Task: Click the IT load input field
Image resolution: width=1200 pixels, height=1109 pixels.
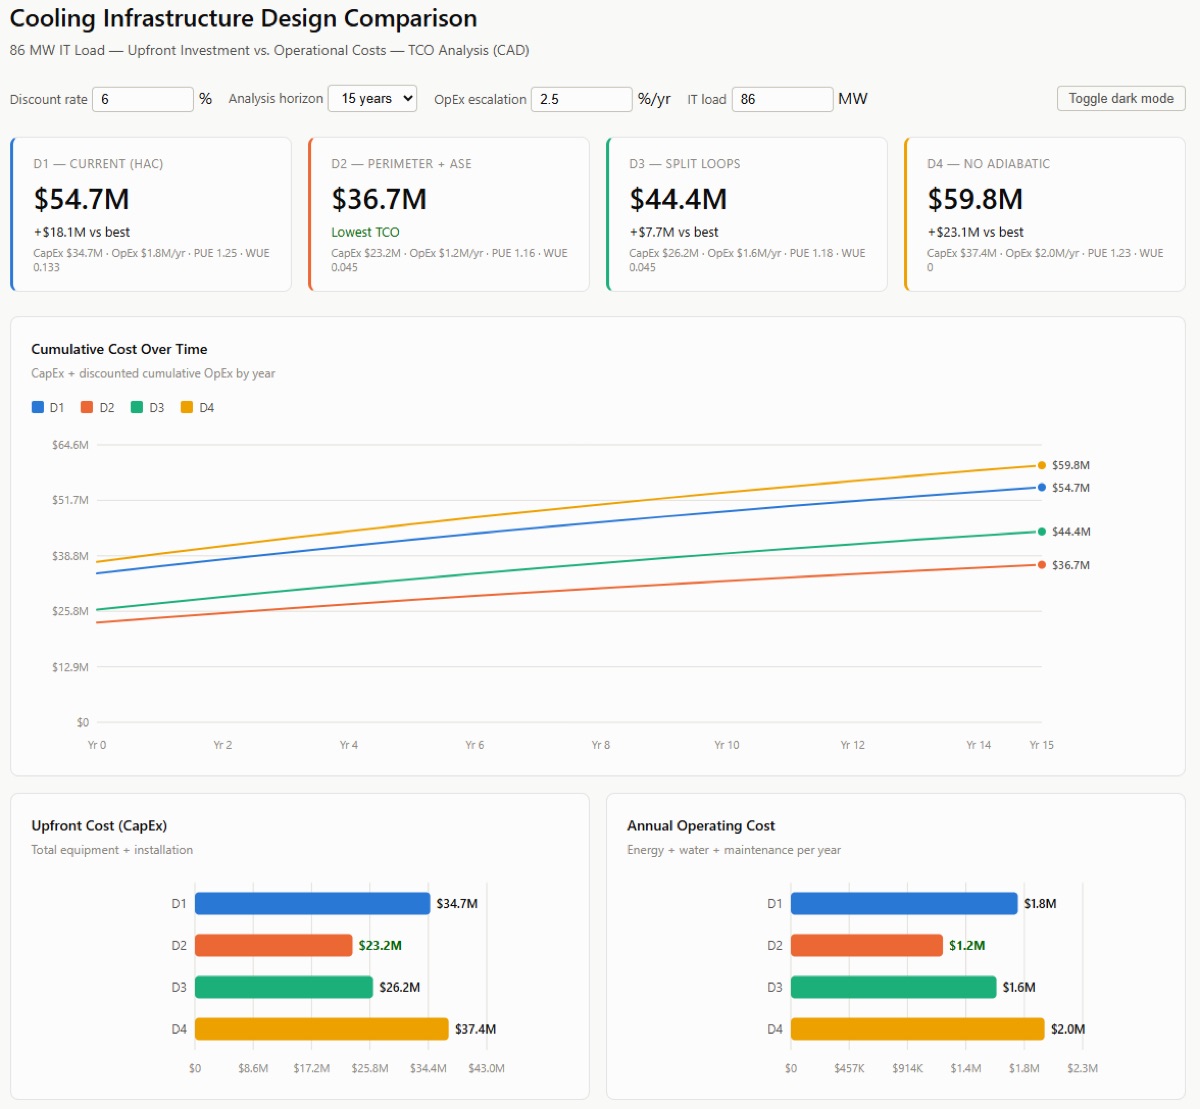Action: pyautogui.click(x=782, y=99)
